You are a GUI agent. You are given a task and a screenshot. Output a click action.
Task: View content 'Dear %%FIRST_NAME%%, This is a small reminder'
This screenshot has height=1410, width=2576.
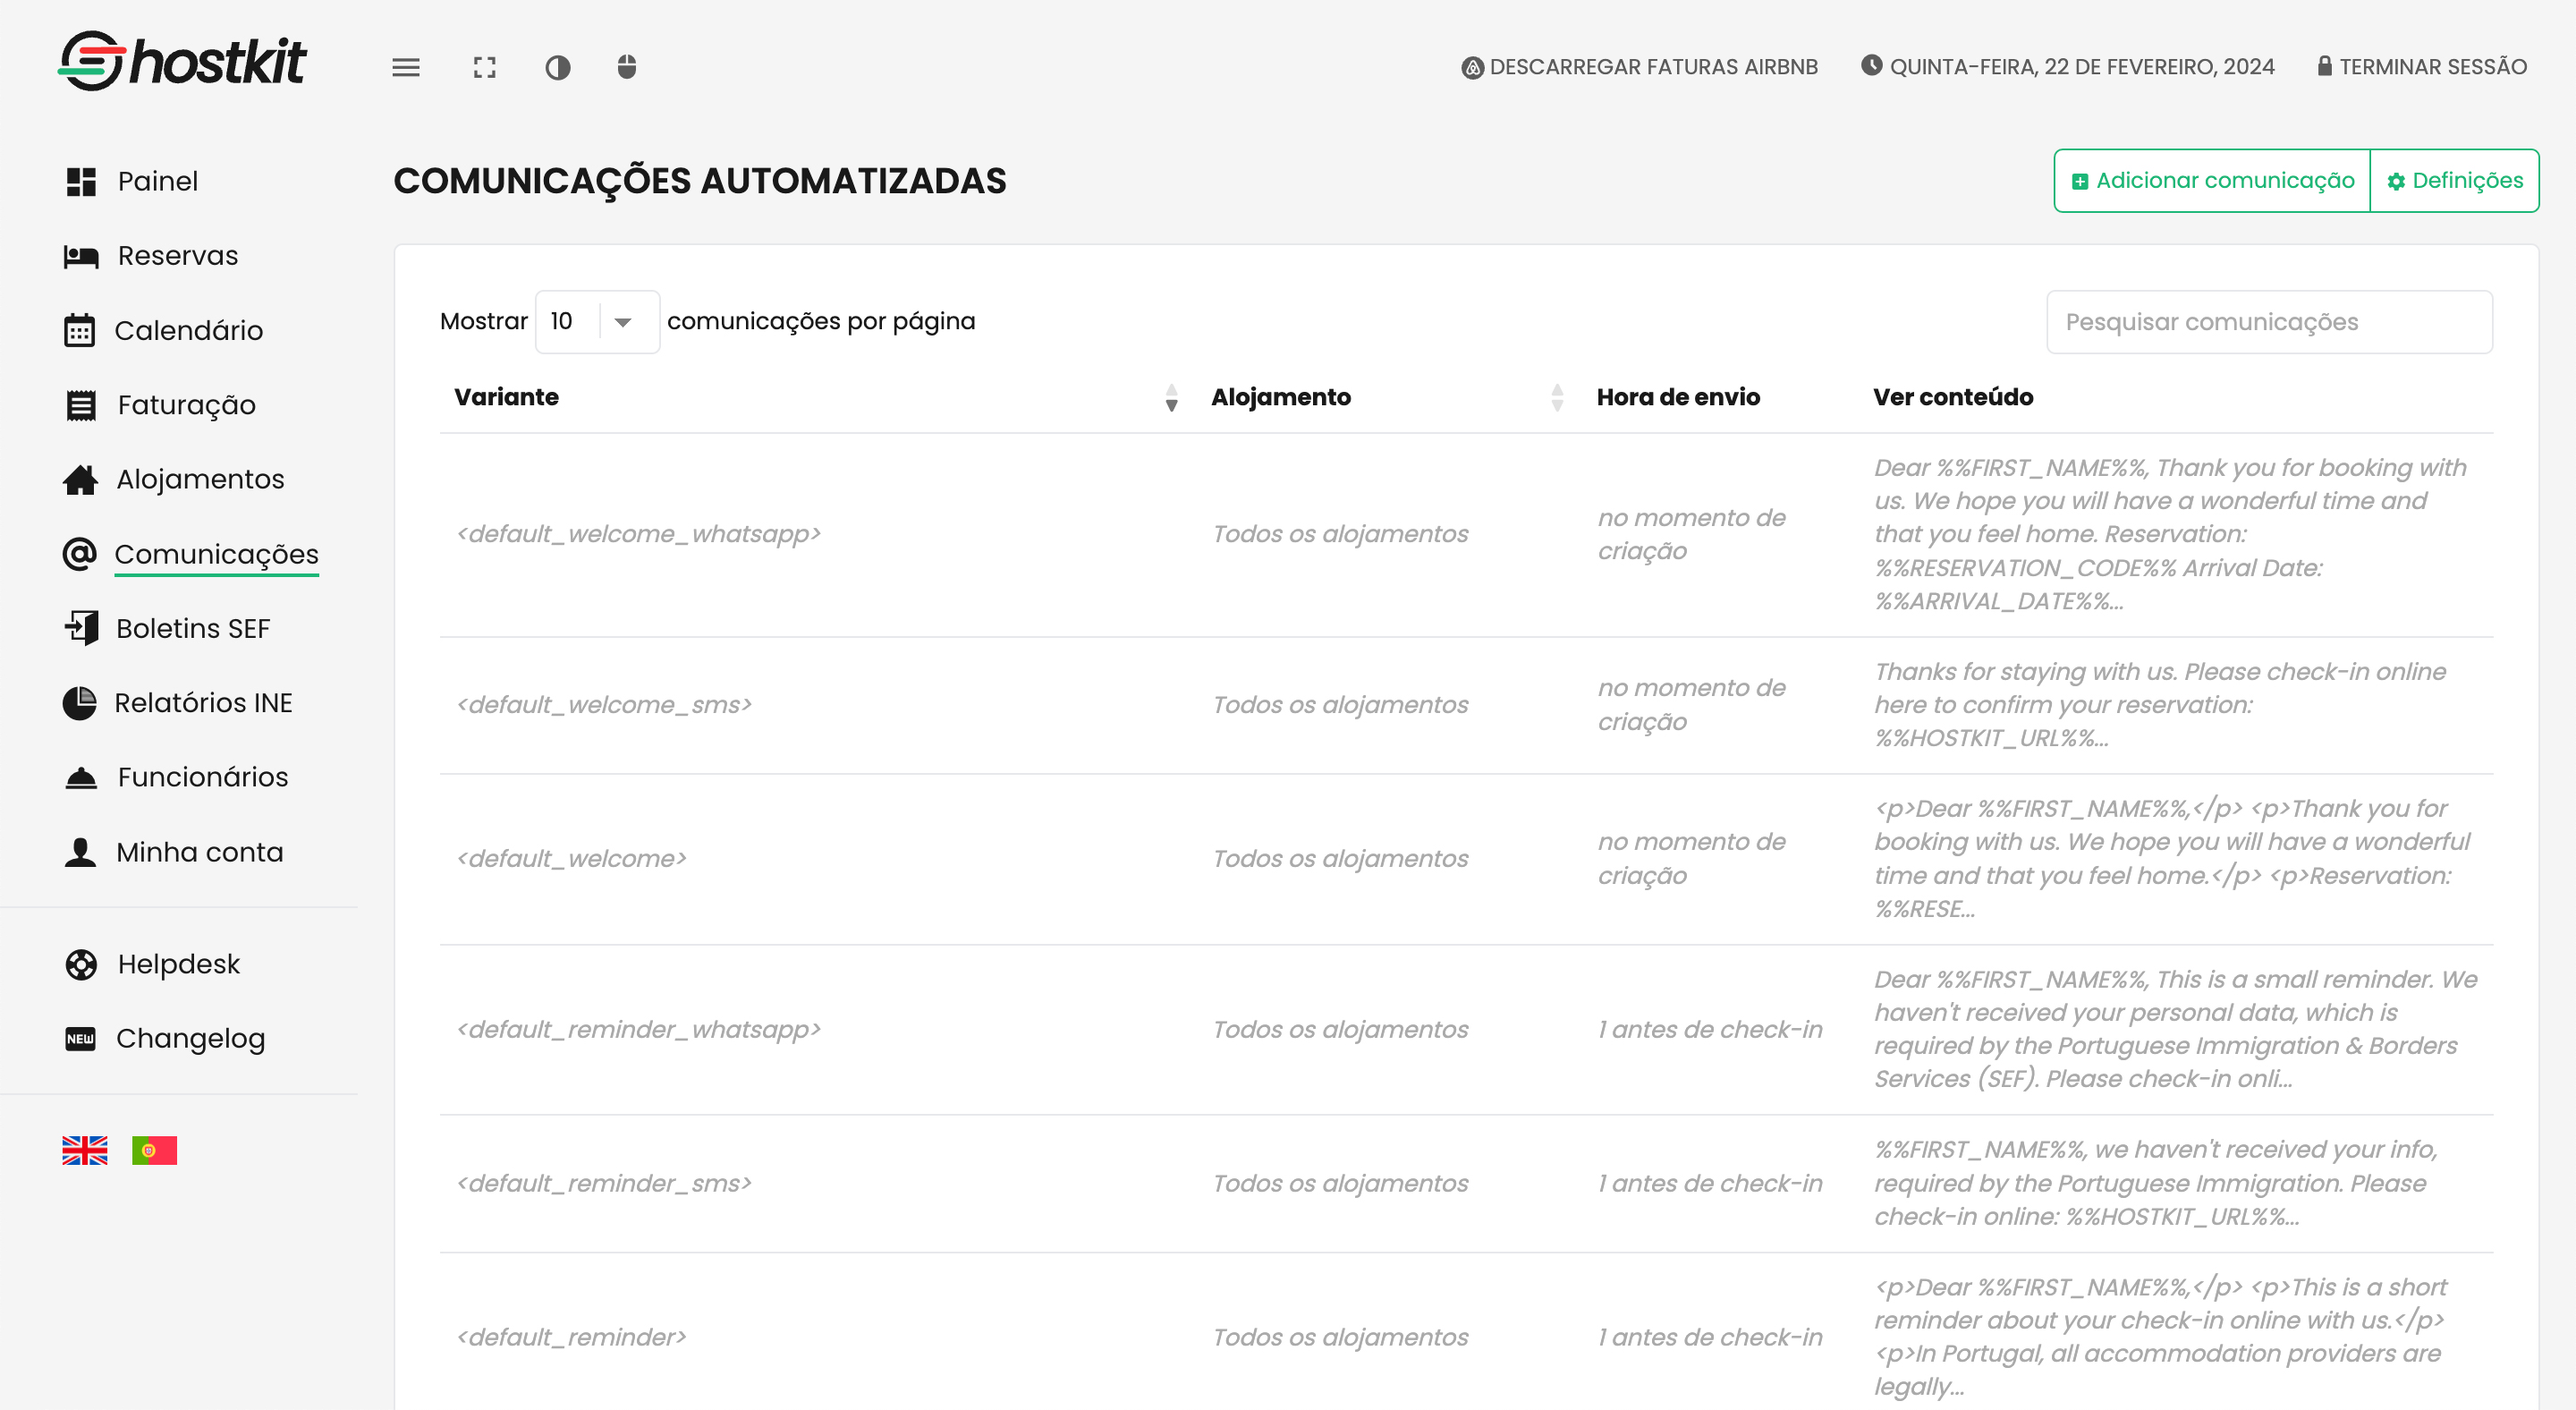(x=2176, y=1029)
